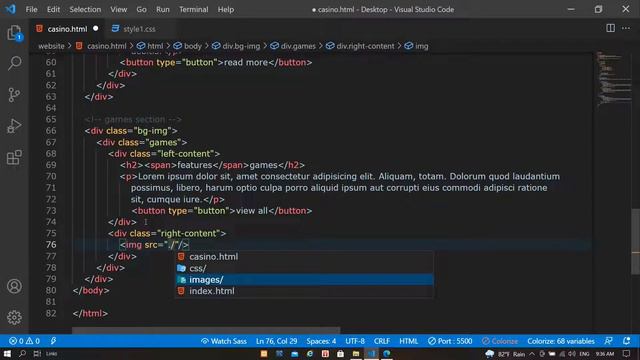Open File Explorer taskbar icon

click(356, 353)
